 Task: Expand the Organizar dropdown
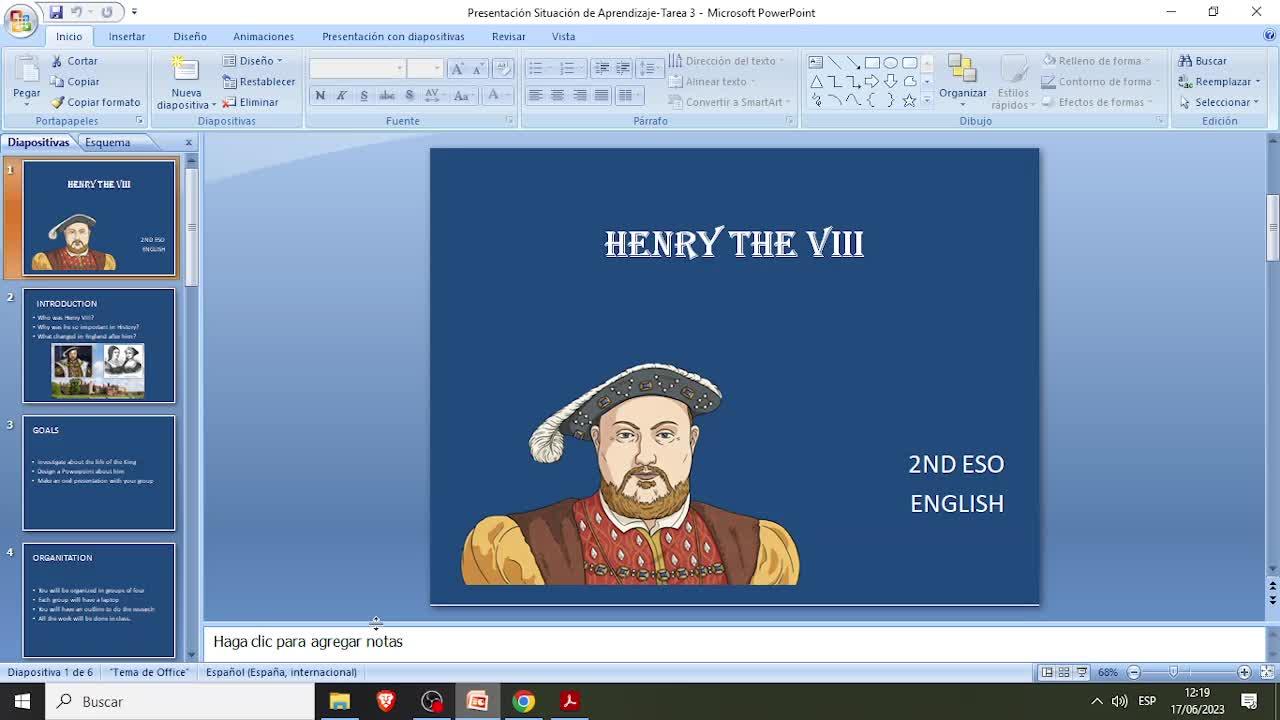[x=962, y=93]
